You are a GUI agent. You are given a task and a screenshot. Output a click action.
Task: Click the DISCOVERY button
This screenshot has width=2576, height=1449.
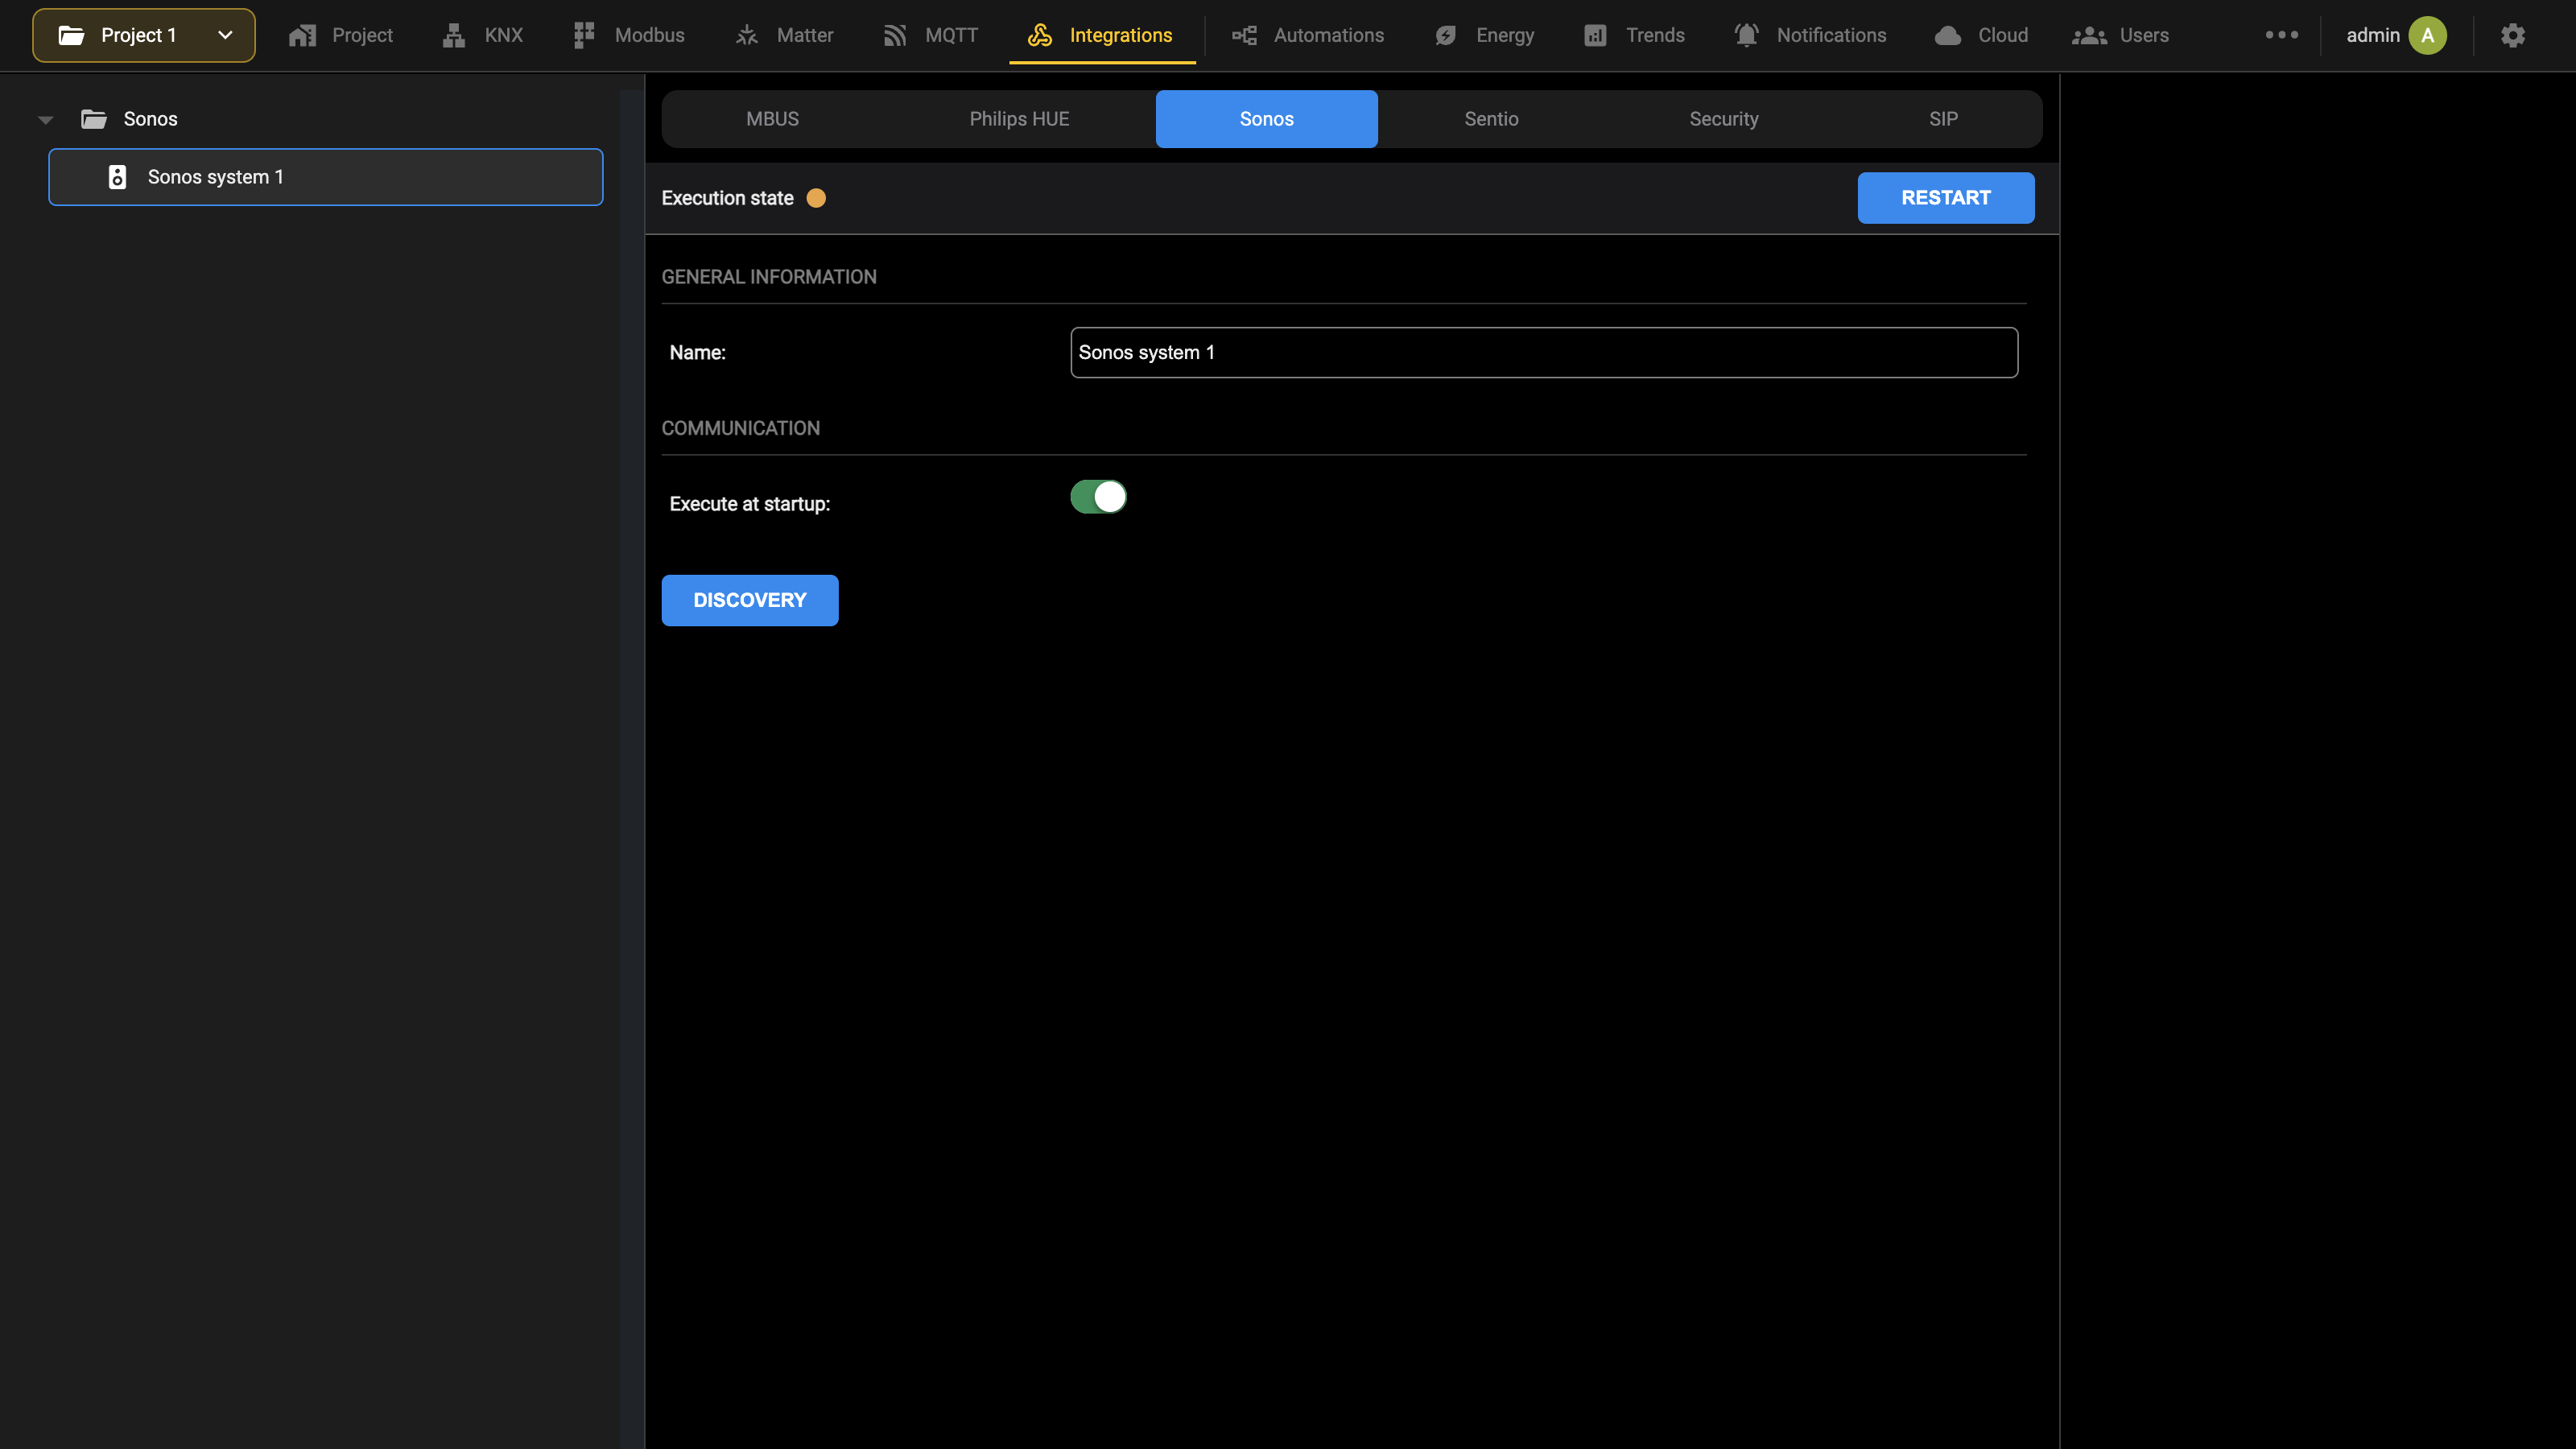point(749,600)
